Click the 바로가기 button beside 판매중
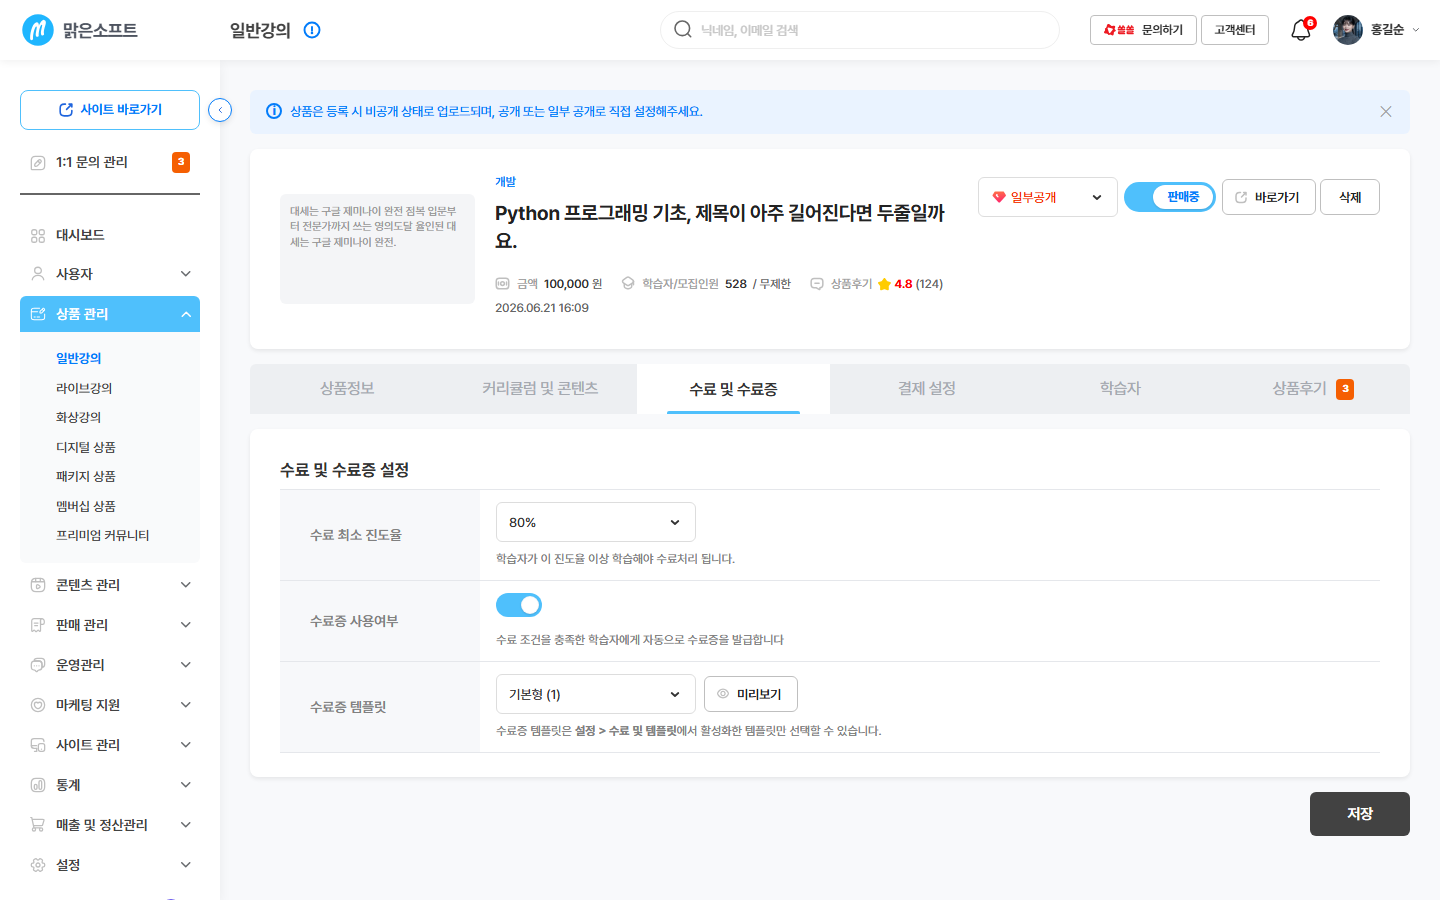 coord(1268,197)
